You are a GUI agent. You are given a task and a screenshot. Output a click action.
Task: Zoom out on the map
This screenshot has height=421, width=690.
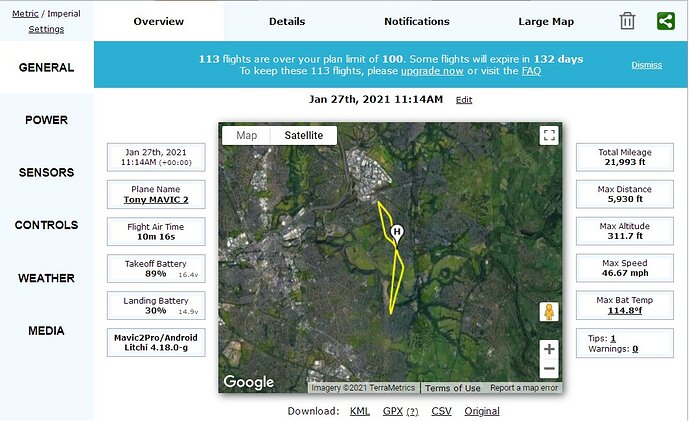(x=549, y=369)
